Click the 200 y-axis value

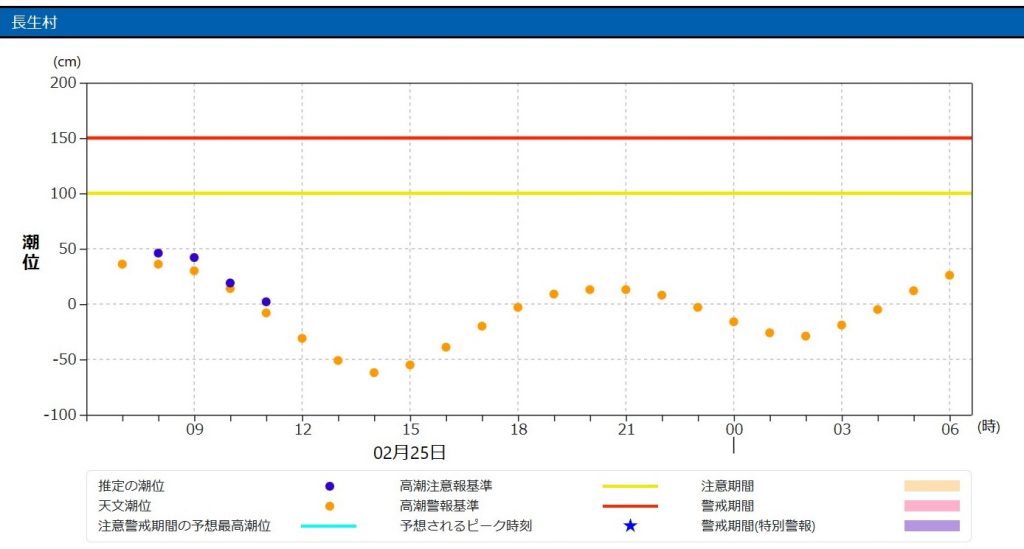(63, 82)
